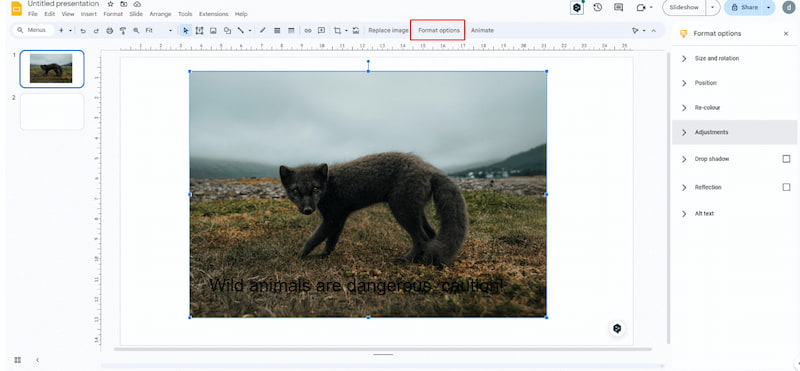Click the Zoom magnifier tool

(x=136, y=31)
